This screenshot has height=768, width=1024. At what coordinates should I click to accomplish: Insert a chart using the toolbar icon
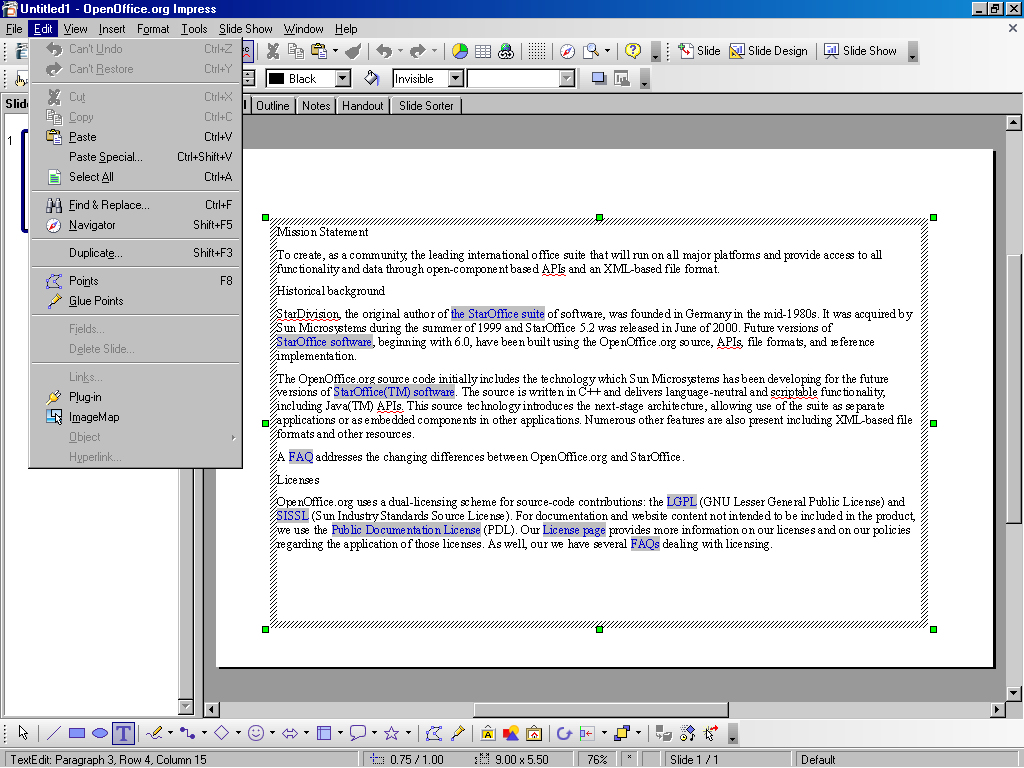(460, 51)
